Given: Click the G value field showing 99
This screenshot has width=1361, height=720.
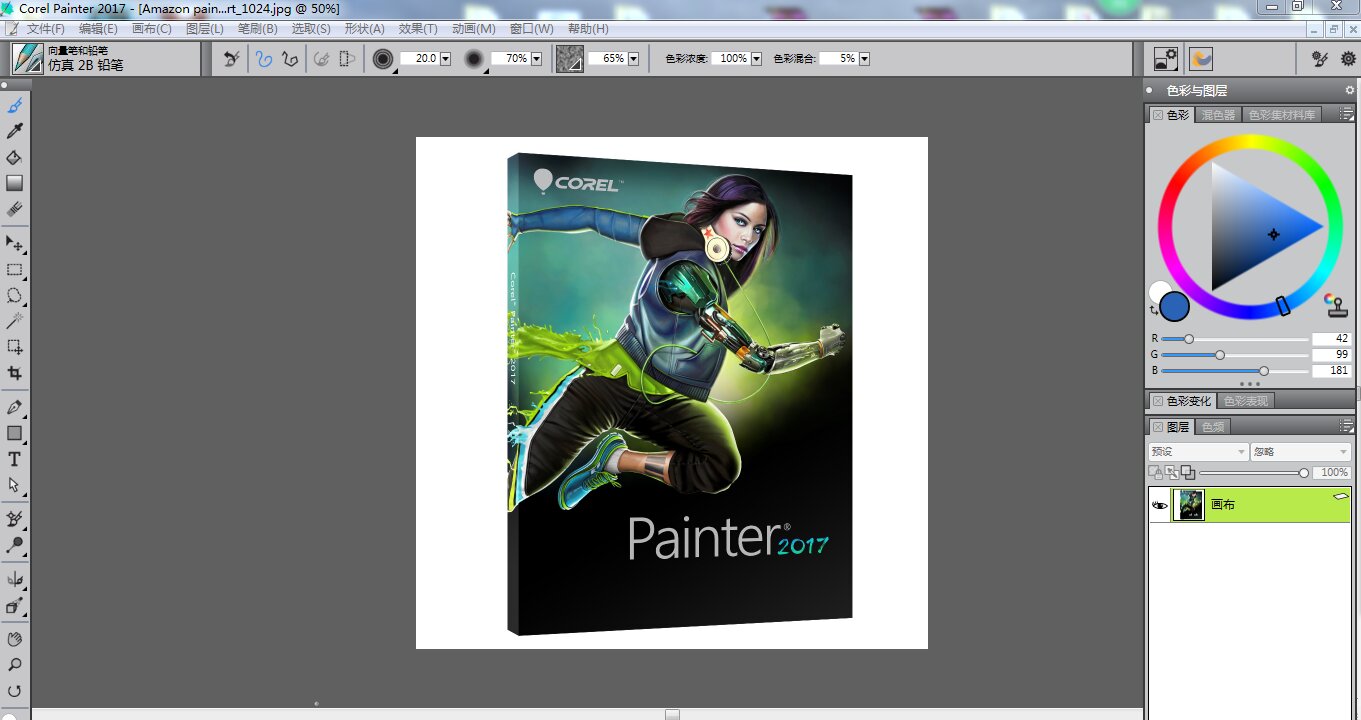Looking at the screenshot, I should [1331, 354].
